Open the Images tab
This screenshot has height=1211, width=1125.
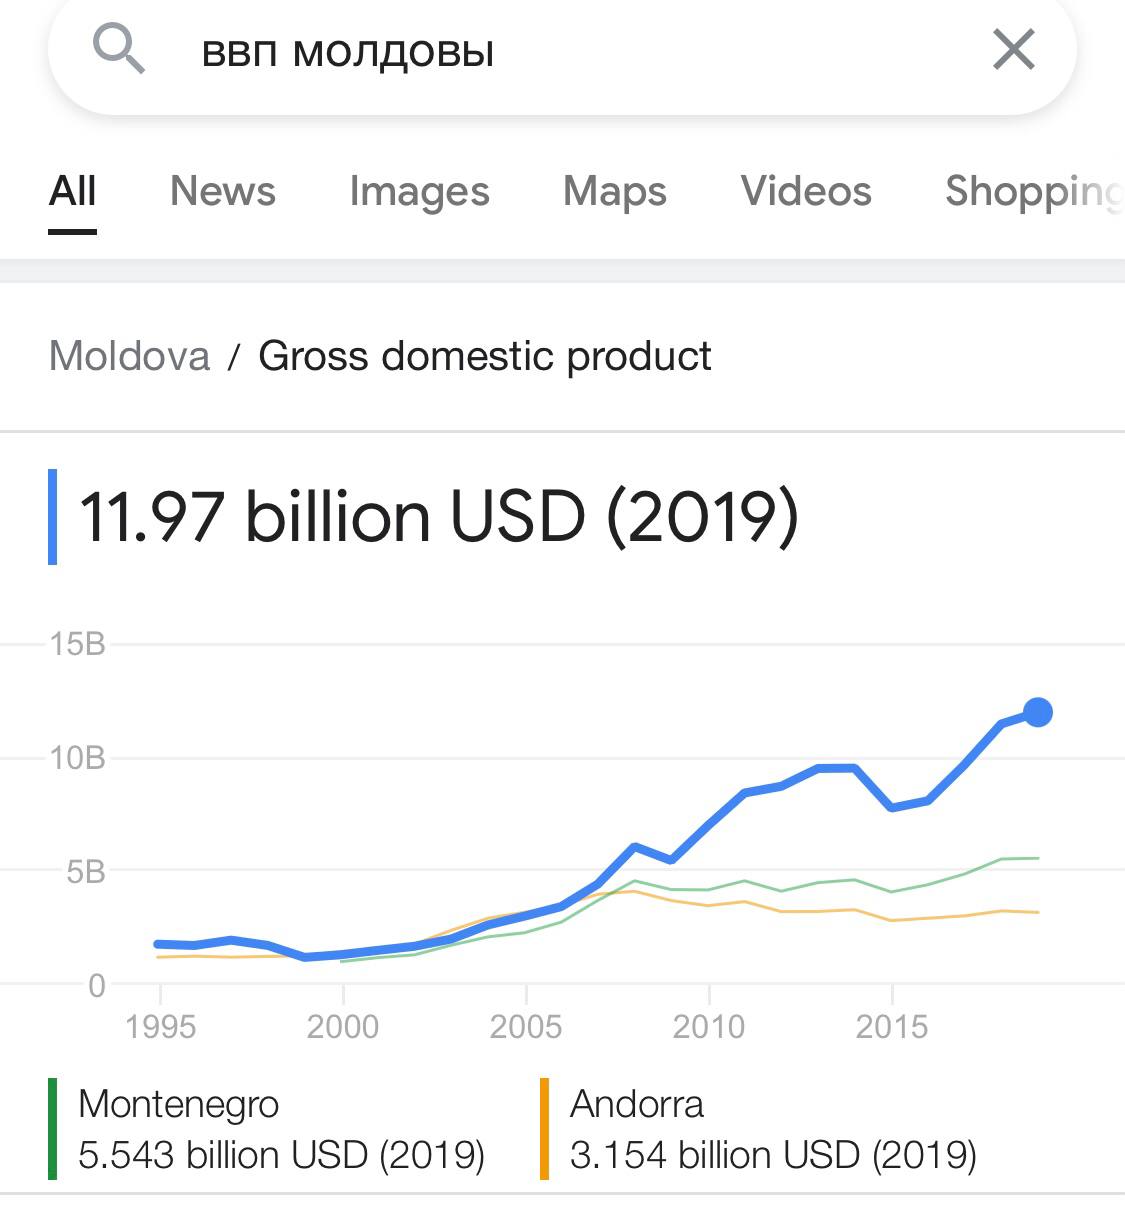pyautogui.click(x=419, y=191)
